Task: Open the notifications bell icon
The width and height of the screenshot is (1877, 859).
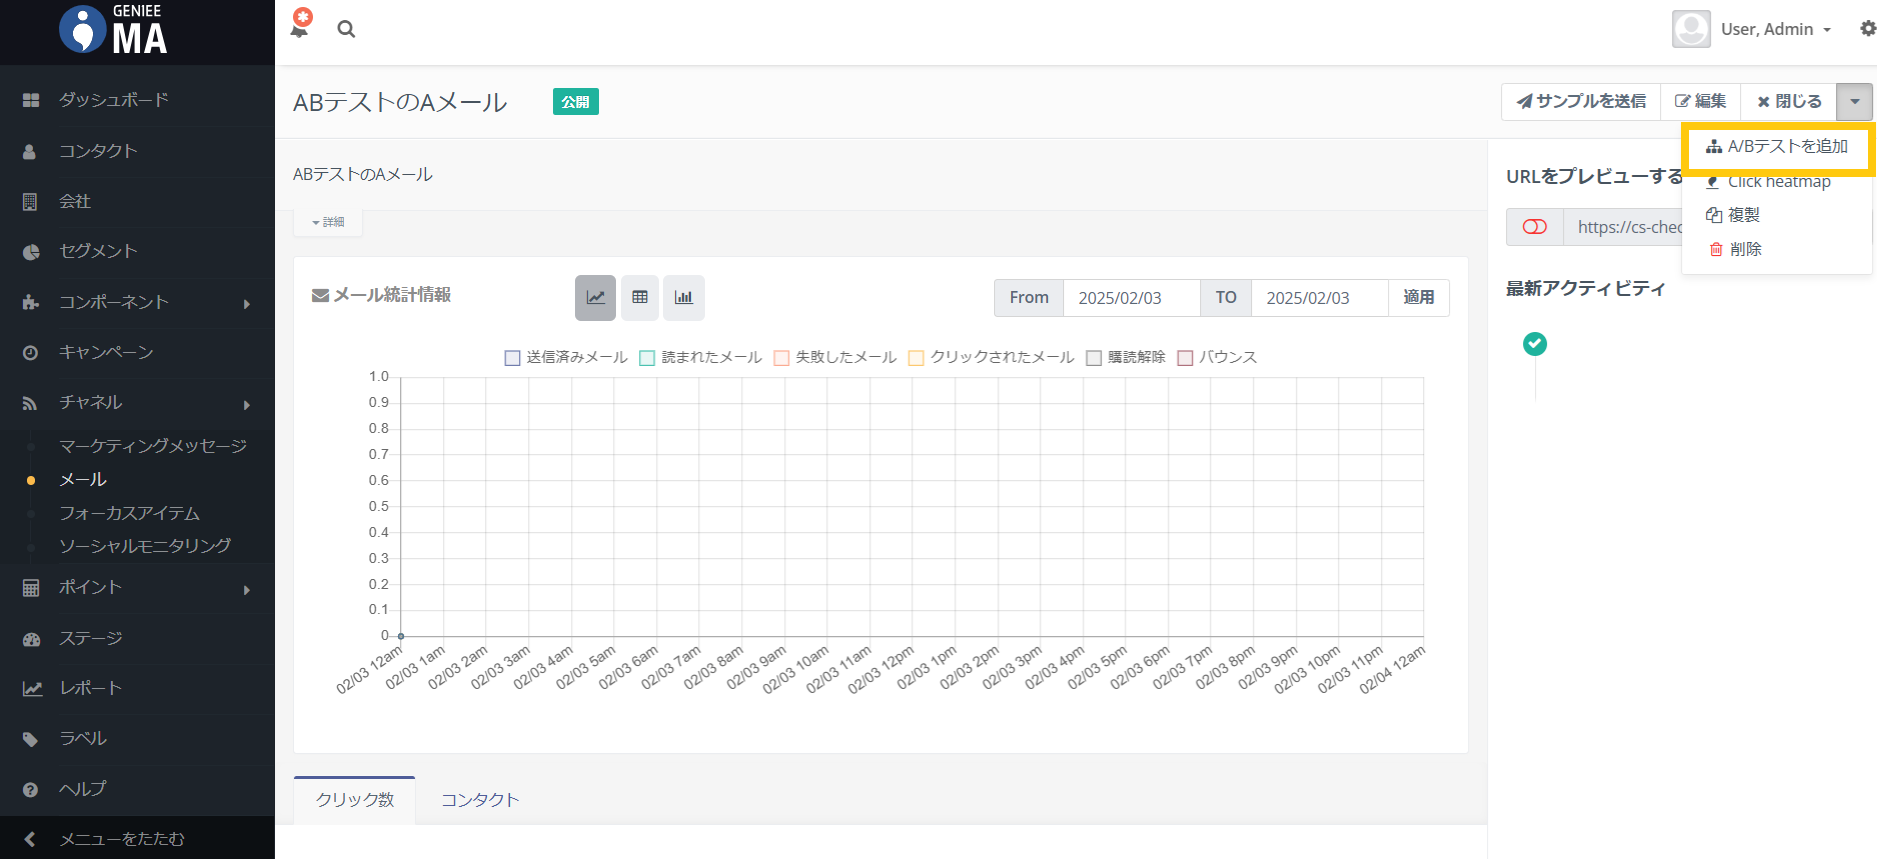Action: point(299,27)
